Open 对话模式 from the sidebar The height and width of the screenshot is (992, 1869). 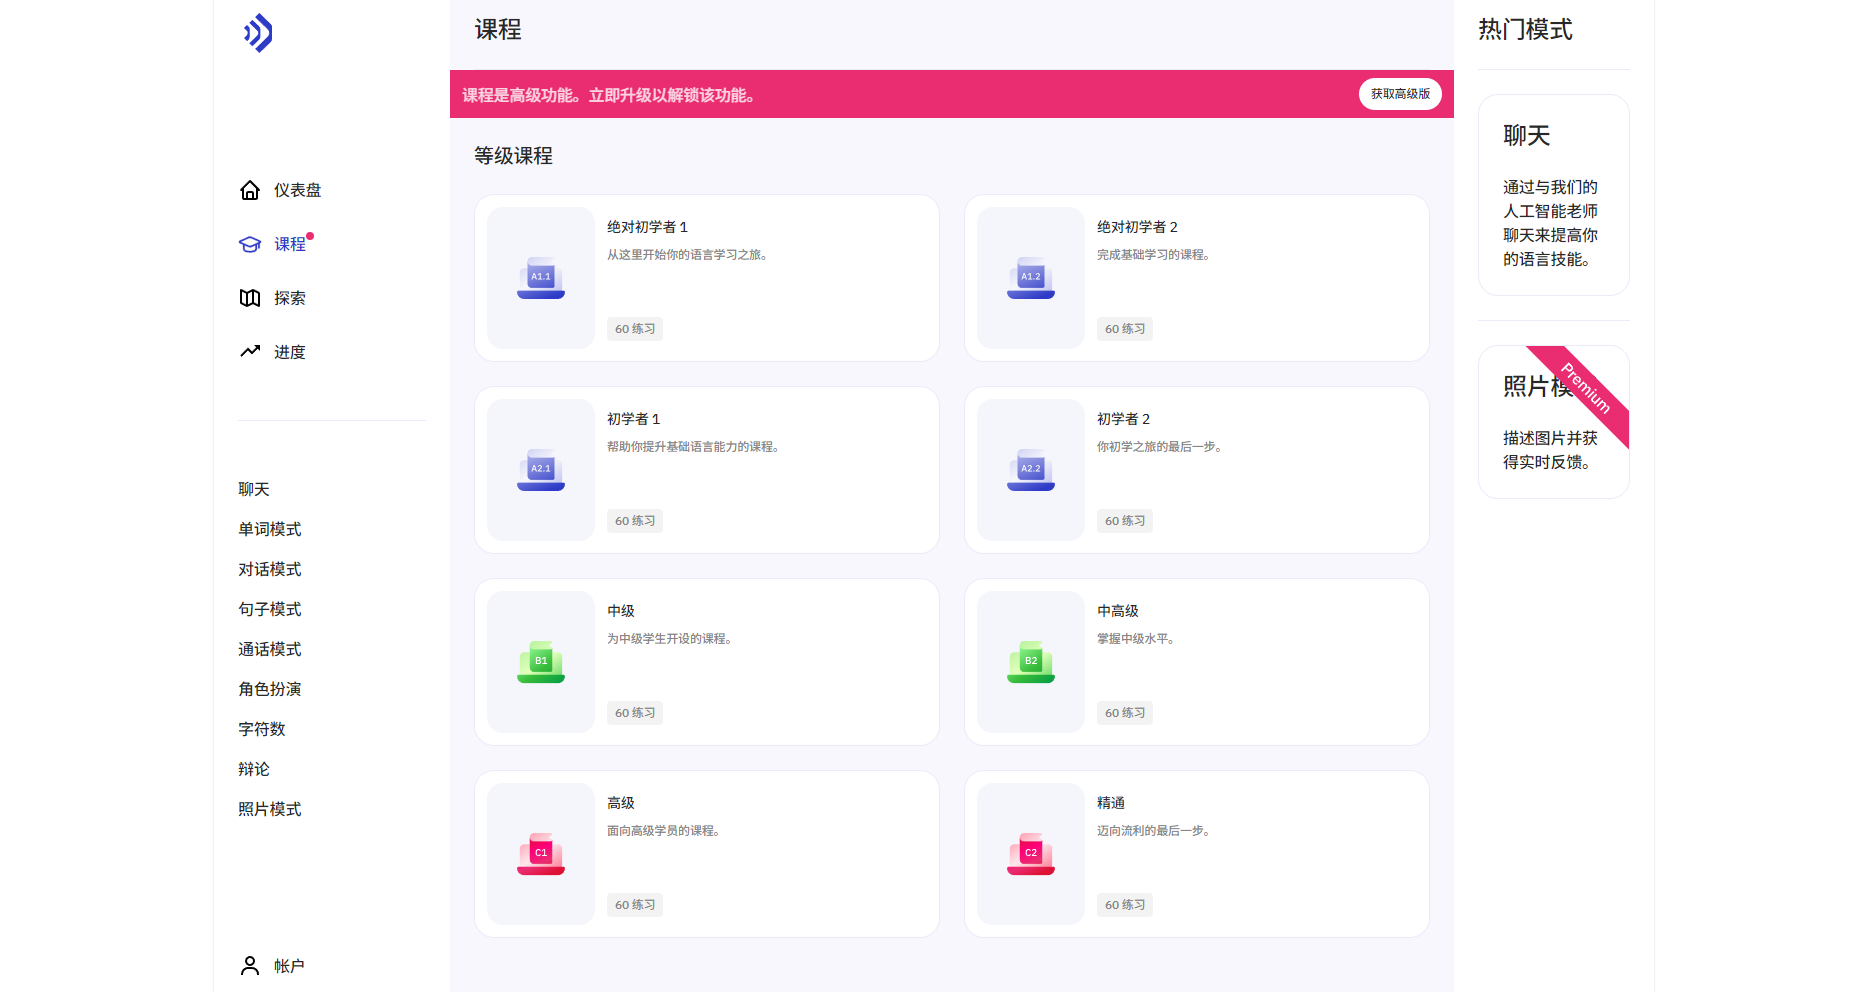coord(270,569)
